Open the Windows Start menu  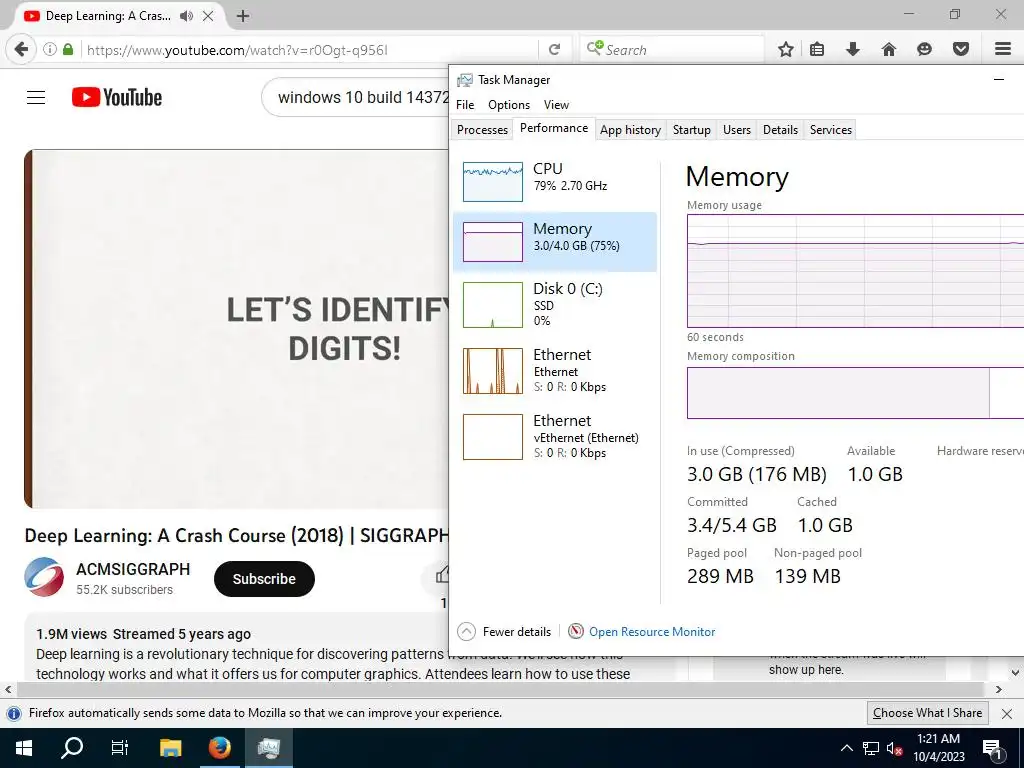[24, 748]
